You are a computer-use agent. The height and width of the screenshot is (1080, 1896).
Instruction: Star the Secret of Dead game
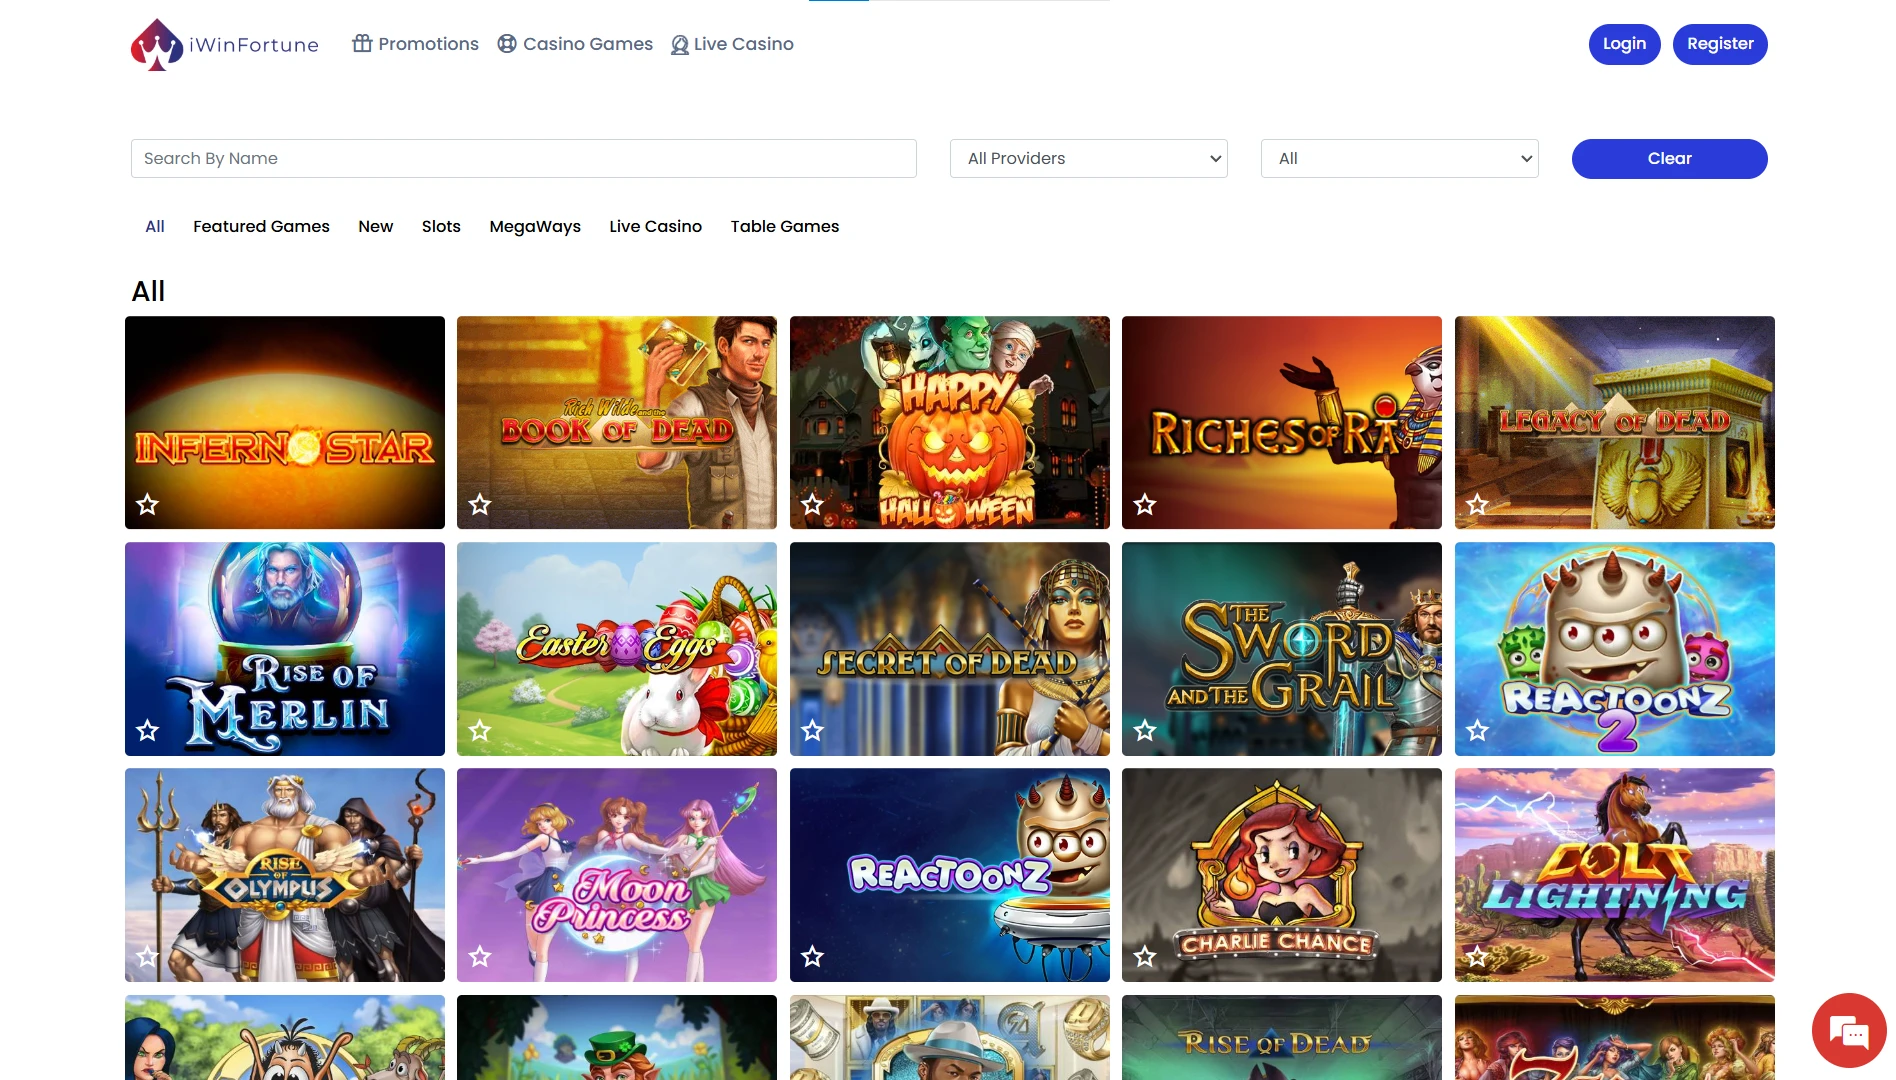tap(813, 731)
